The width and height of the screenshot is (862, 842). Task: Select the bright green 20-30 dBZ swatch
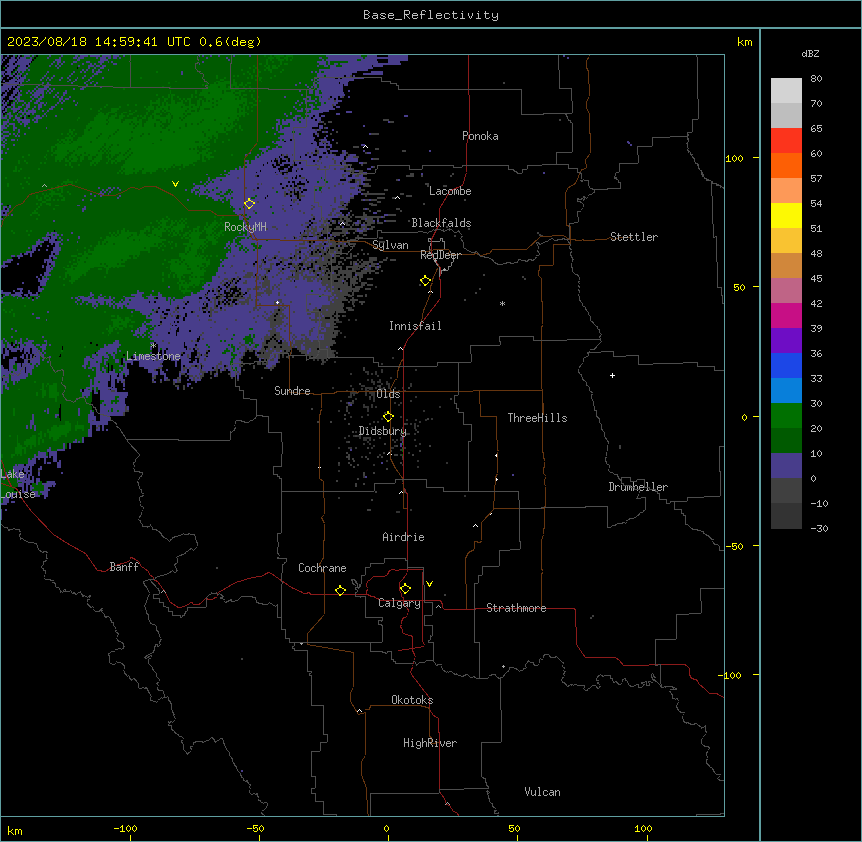786,416
